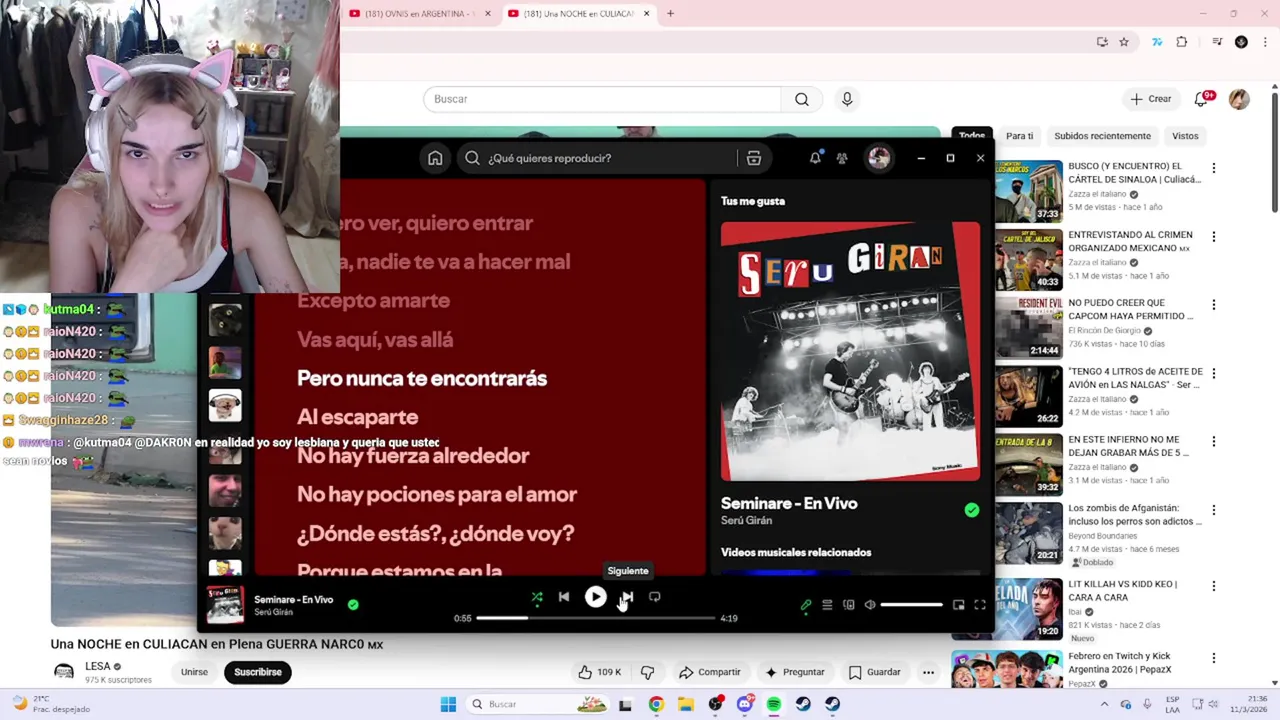Viewport: 1280px width, 720px height.
Task: Enter Spotify full screen mode
Action: pos(980,605)
